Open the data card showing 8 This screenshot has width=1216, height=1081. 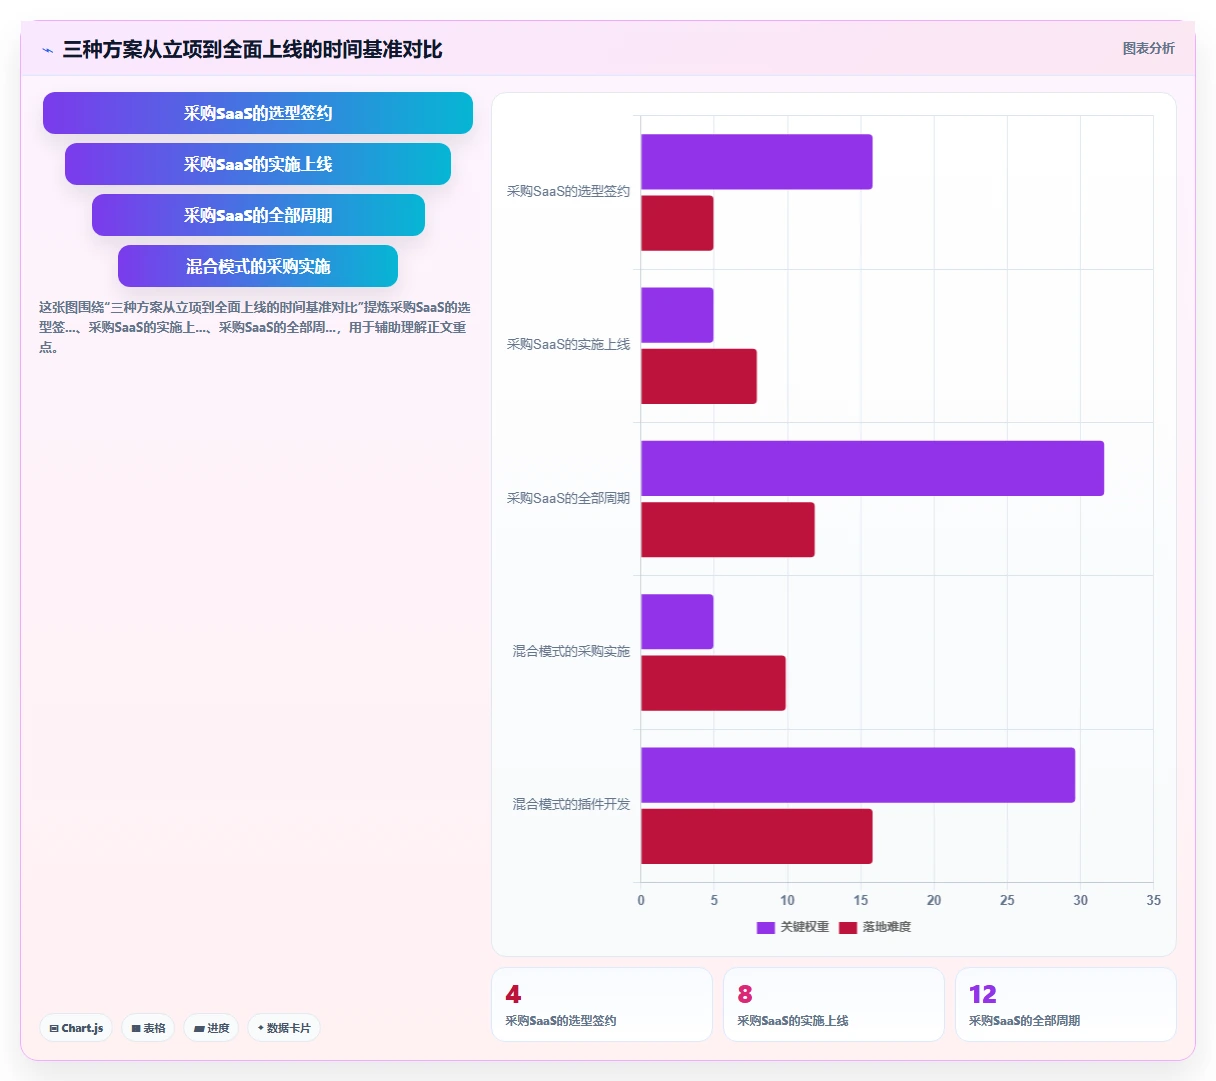834,1004
